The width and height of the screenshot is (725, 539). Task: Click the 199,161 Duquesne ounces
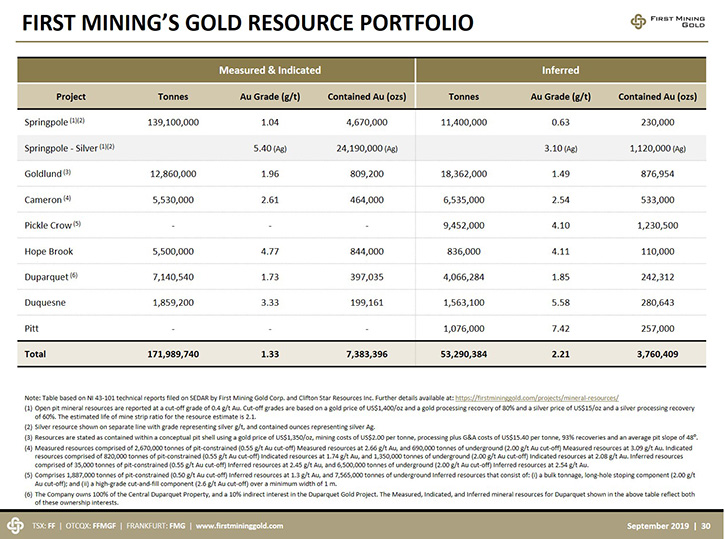pyautogui.click(x=367, y=302)
